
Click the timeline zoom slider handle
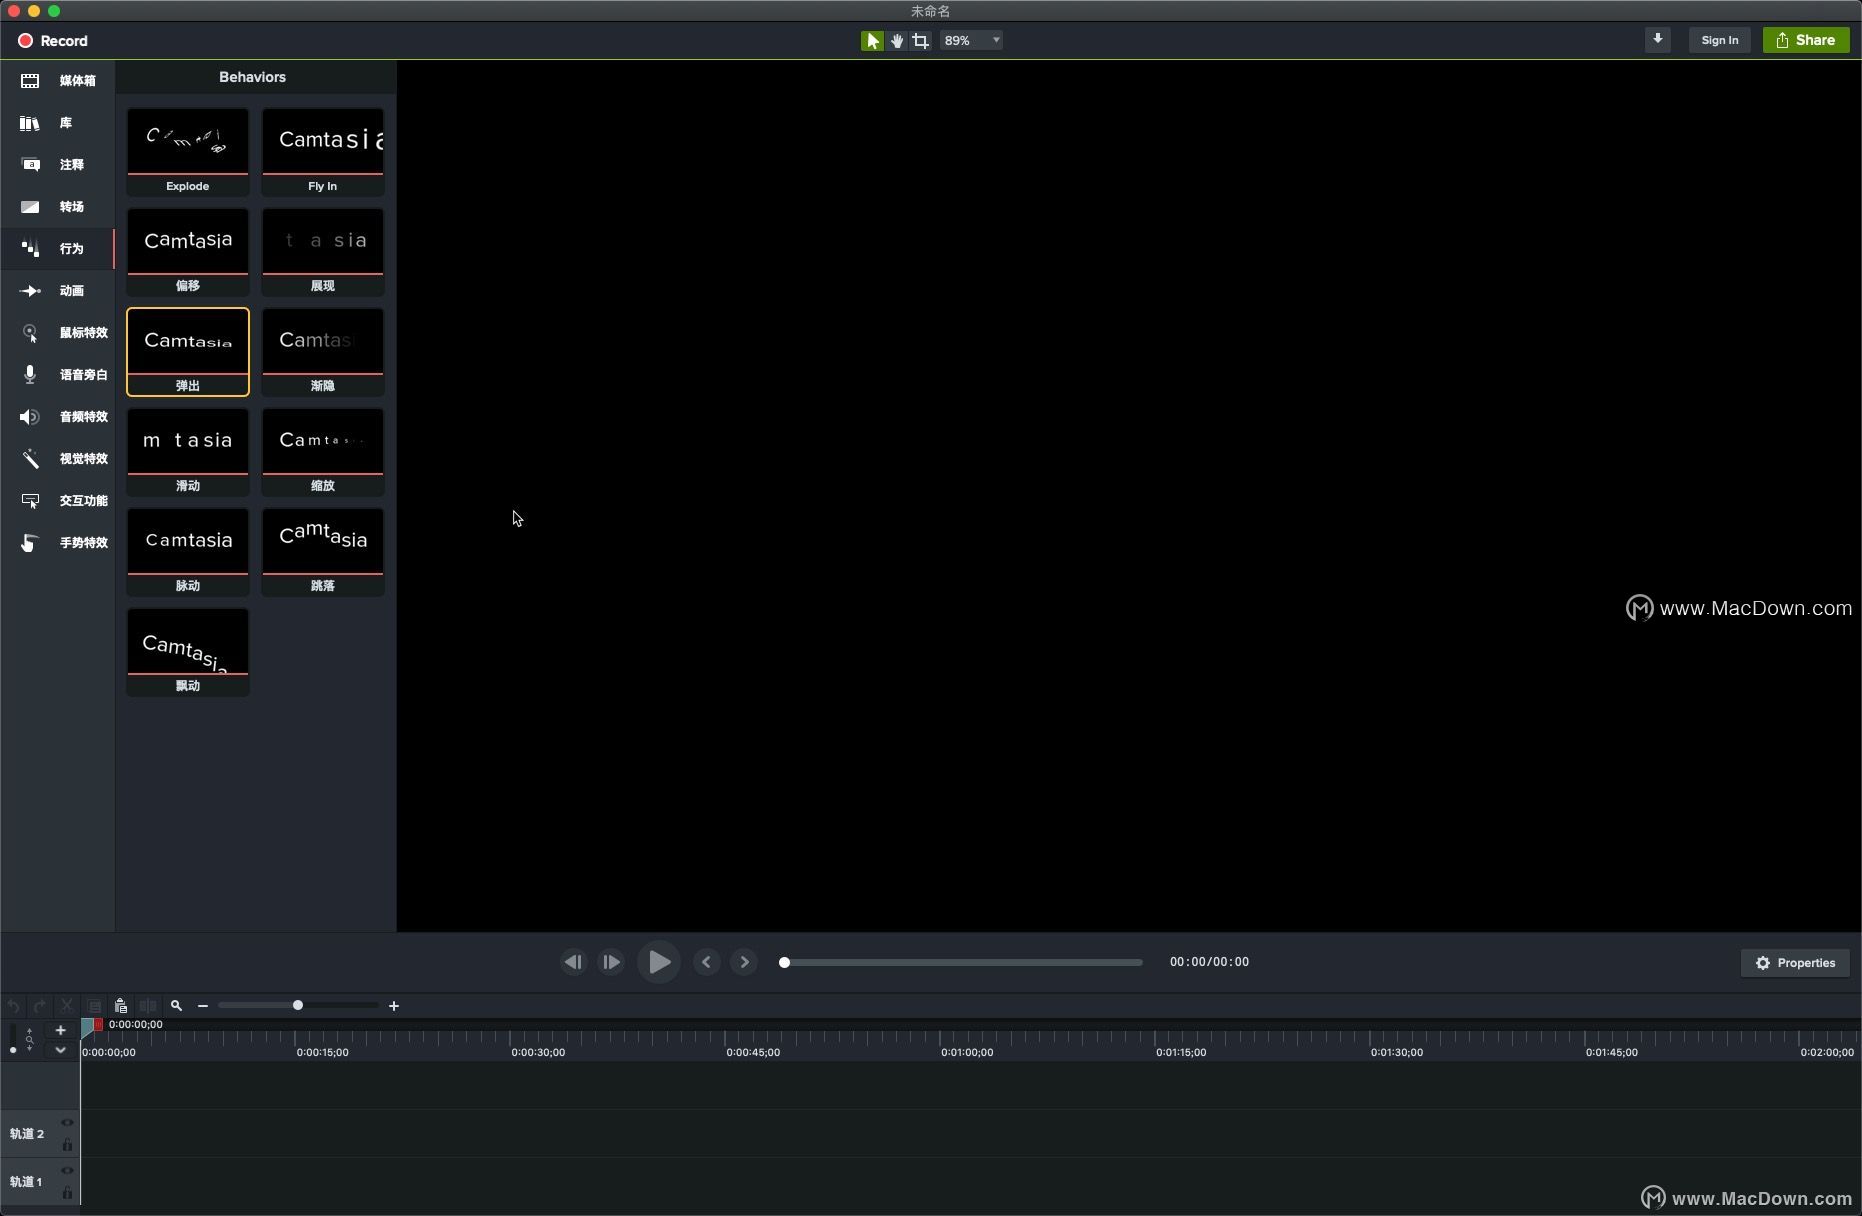coord(297,1005)
